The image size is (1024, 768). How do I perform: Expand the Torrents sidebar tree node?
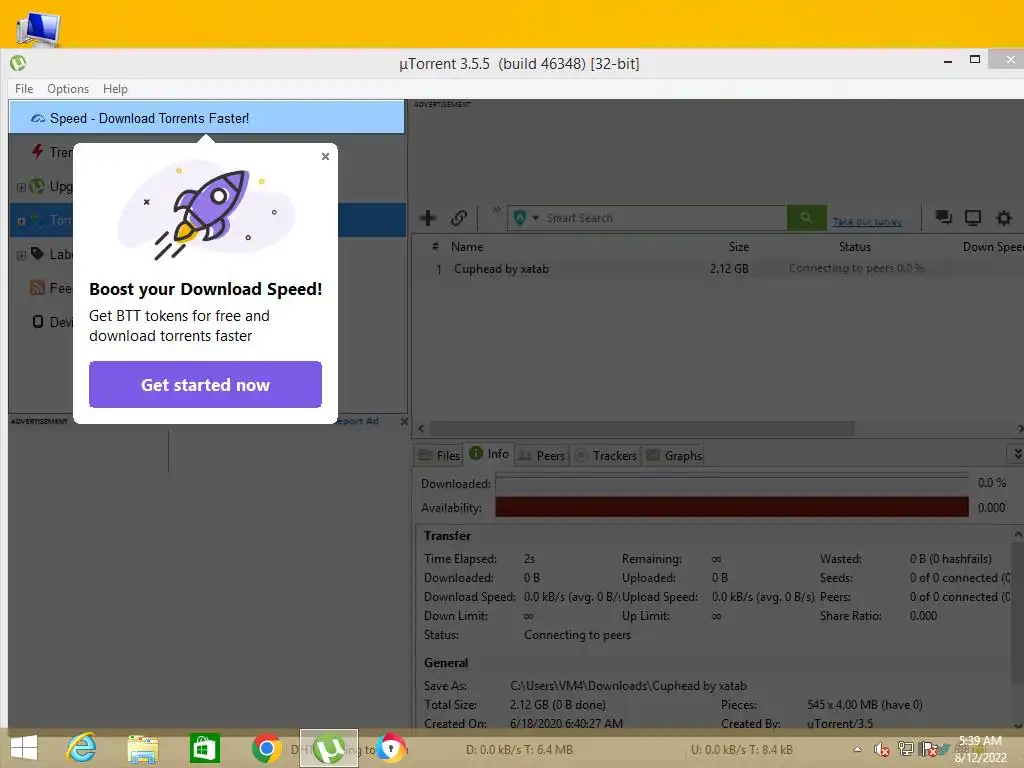click(21, 221)
